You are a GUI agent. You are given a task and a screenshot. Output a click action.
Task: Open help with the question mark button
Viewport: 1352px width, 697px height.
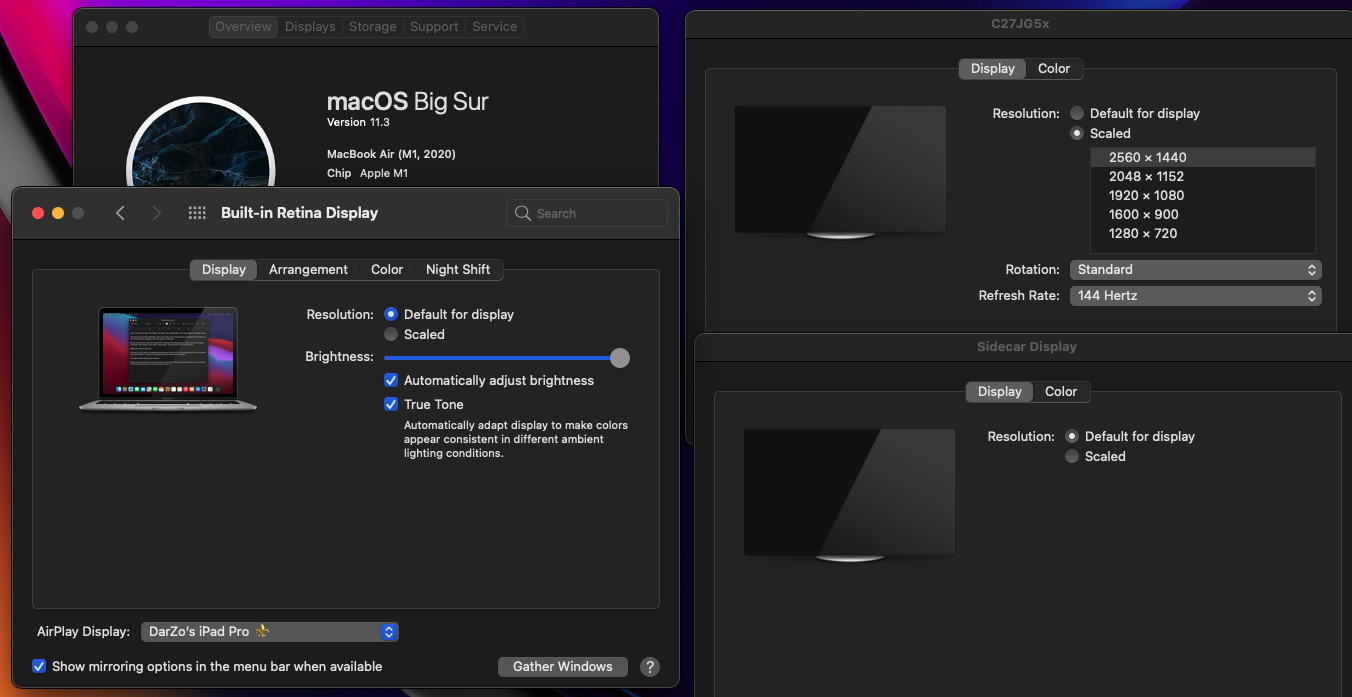tap(649, 667)
